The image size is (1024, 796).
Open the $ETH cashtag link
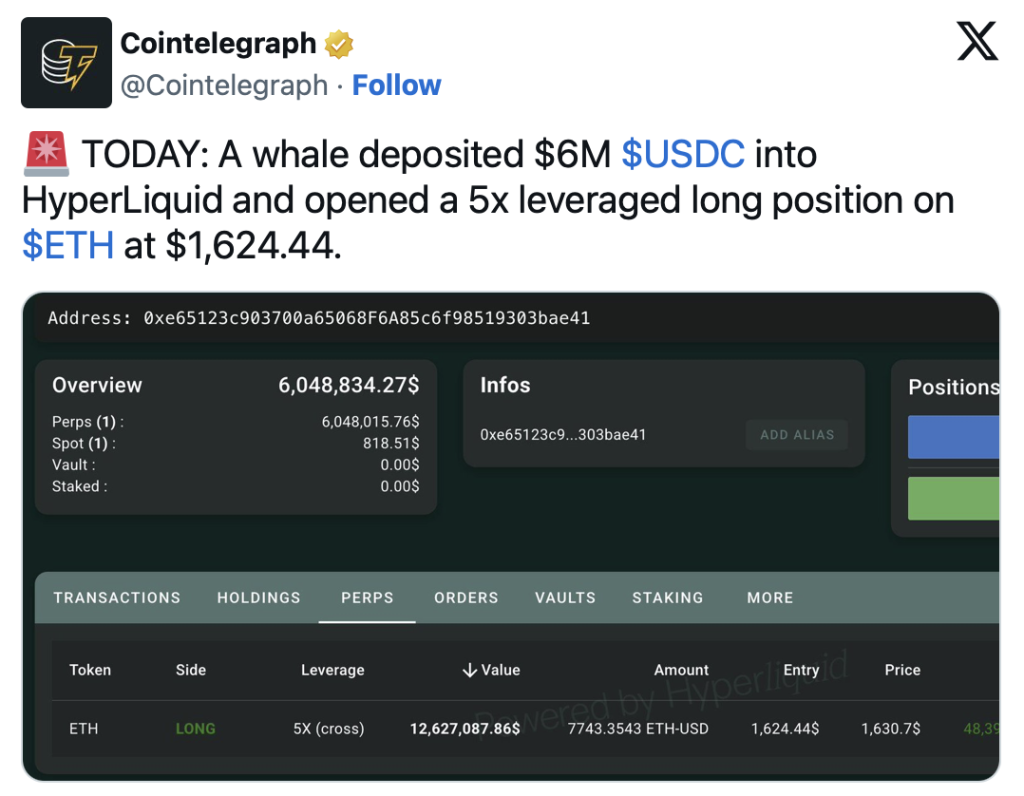[68, 246]
